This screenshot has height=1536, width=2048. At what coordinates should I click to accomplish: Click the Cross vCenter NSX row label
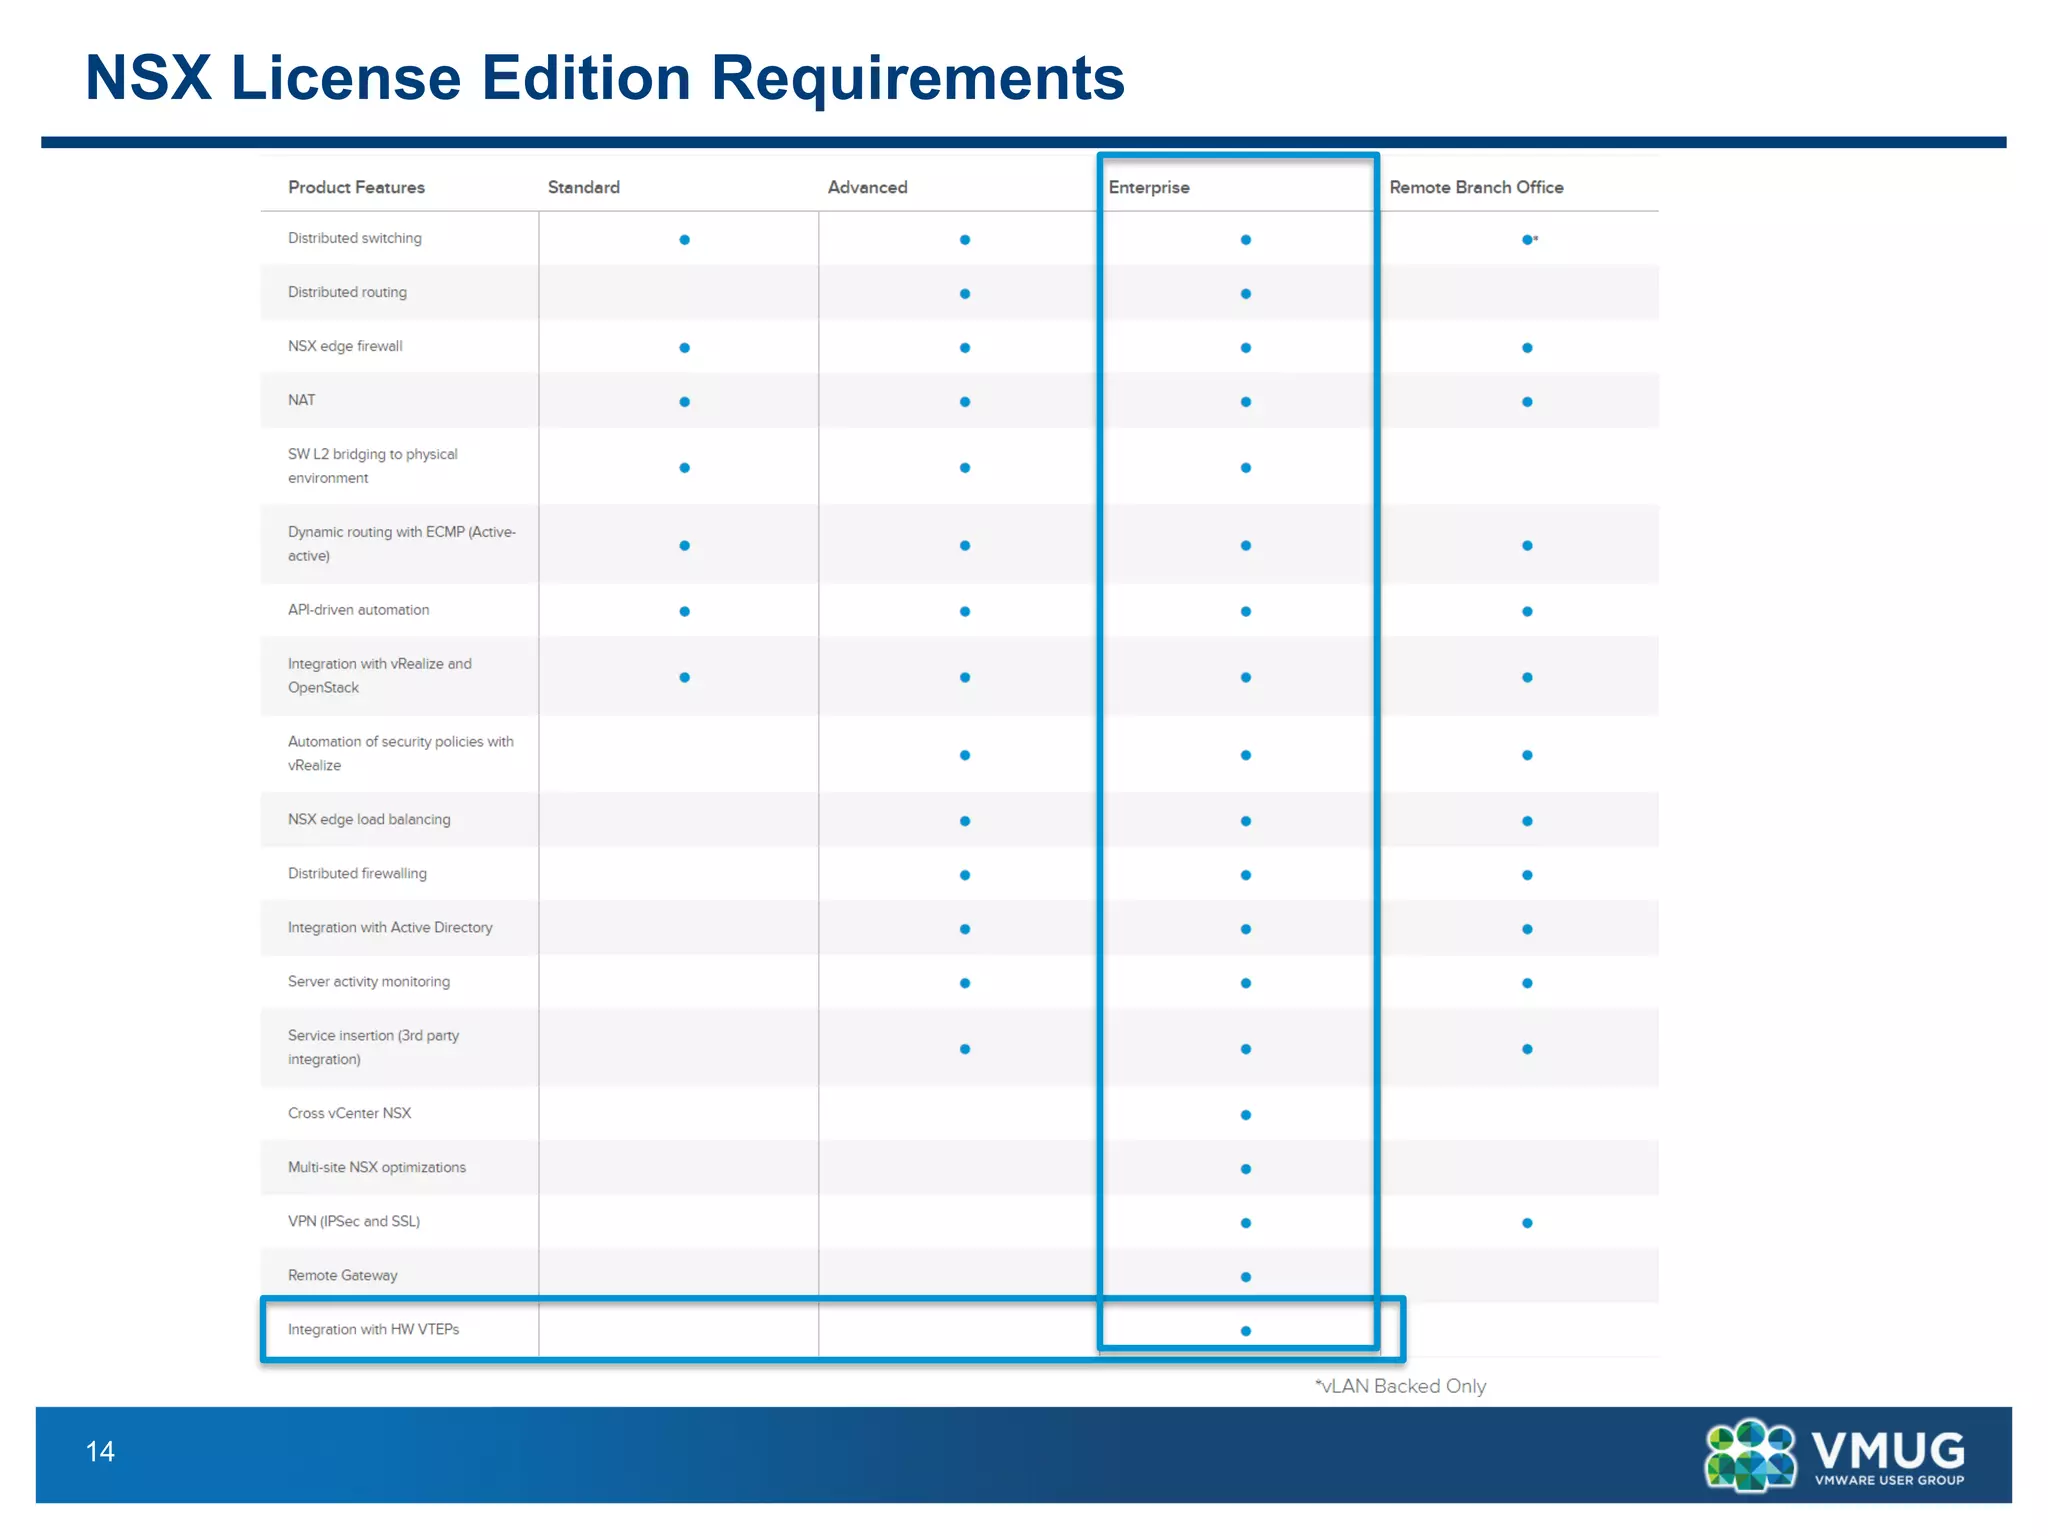click(x=349, y=1113)
